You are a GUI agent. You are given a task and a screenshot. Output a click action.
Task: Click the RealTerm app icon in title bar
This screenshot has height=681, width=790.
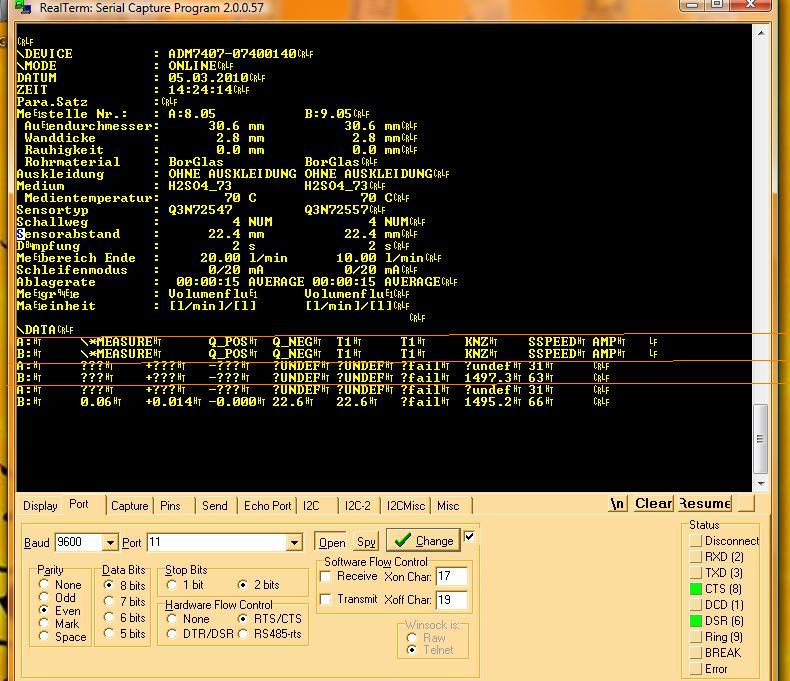point(25,8)
